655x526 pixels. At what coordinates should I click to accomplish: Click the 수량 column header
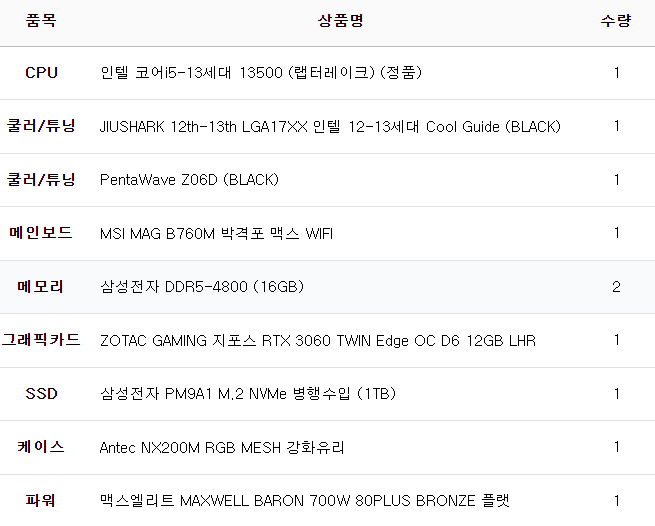coord(616,21)
